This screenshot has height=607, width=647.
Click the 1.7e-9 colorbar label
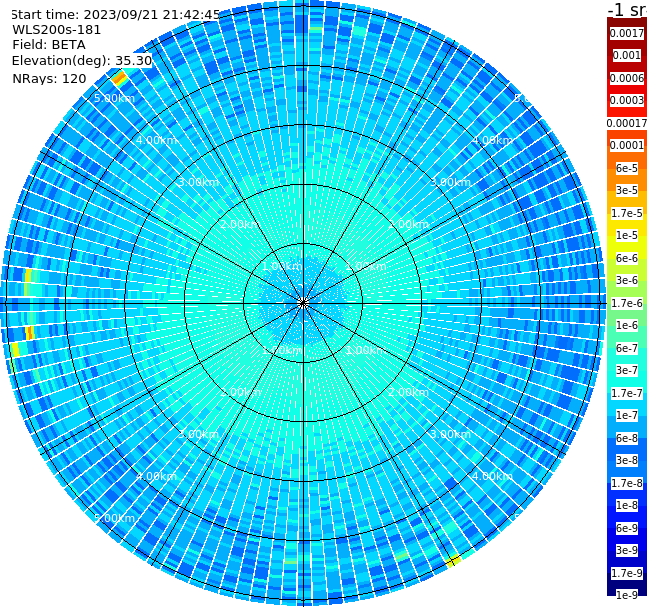point(627,573)
